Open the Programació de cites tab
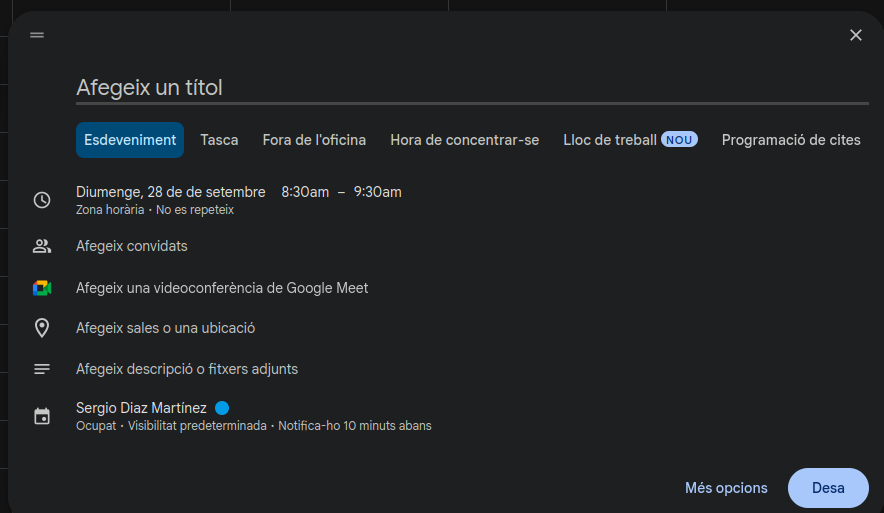The height and width of the screenshot is (513, 884). click(790, 140)
